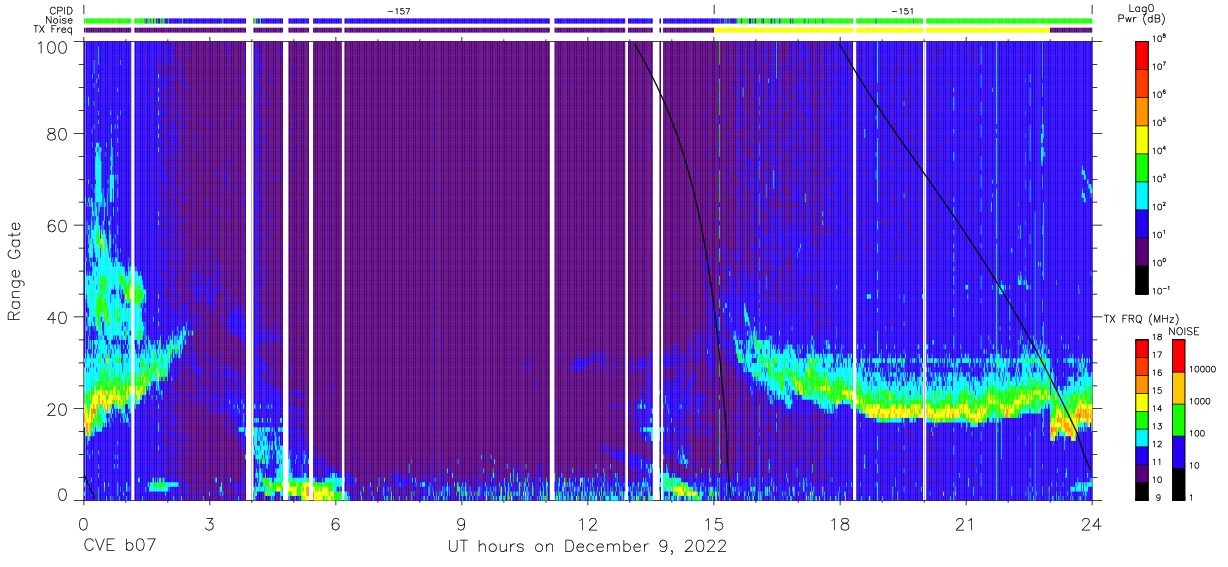Screen dimensions: 1228x567
Task: Click the '100' tick on Range Gate axis
Action: 52,47
